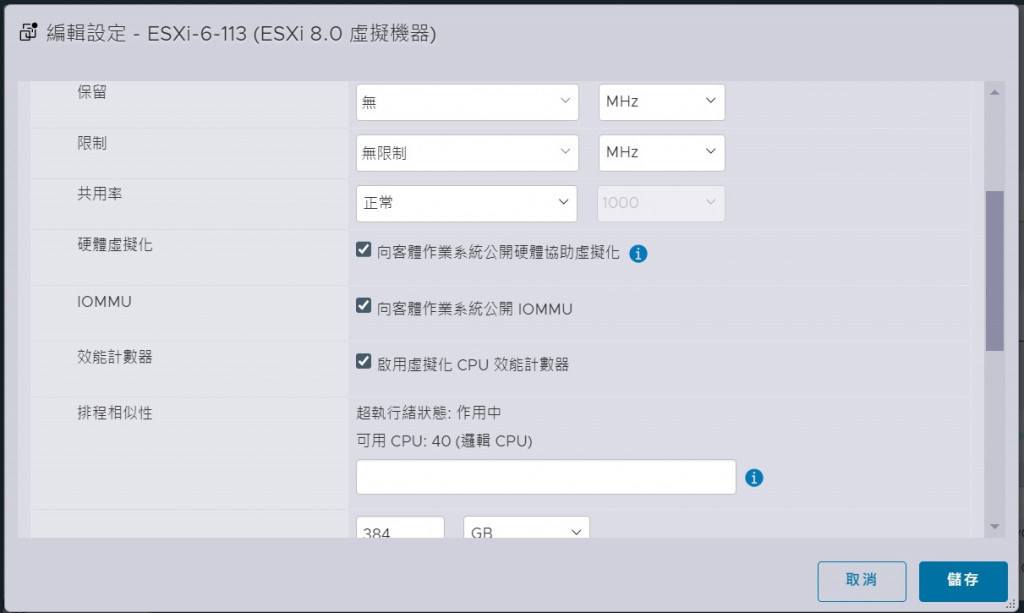The image size is (1024, 613).
Task: Click the VM edit icon in dialog title
Action: 29,32
